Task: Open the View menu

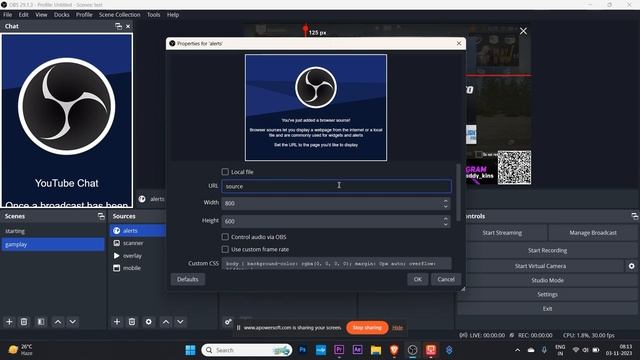Action: click(x=41, y=15)
